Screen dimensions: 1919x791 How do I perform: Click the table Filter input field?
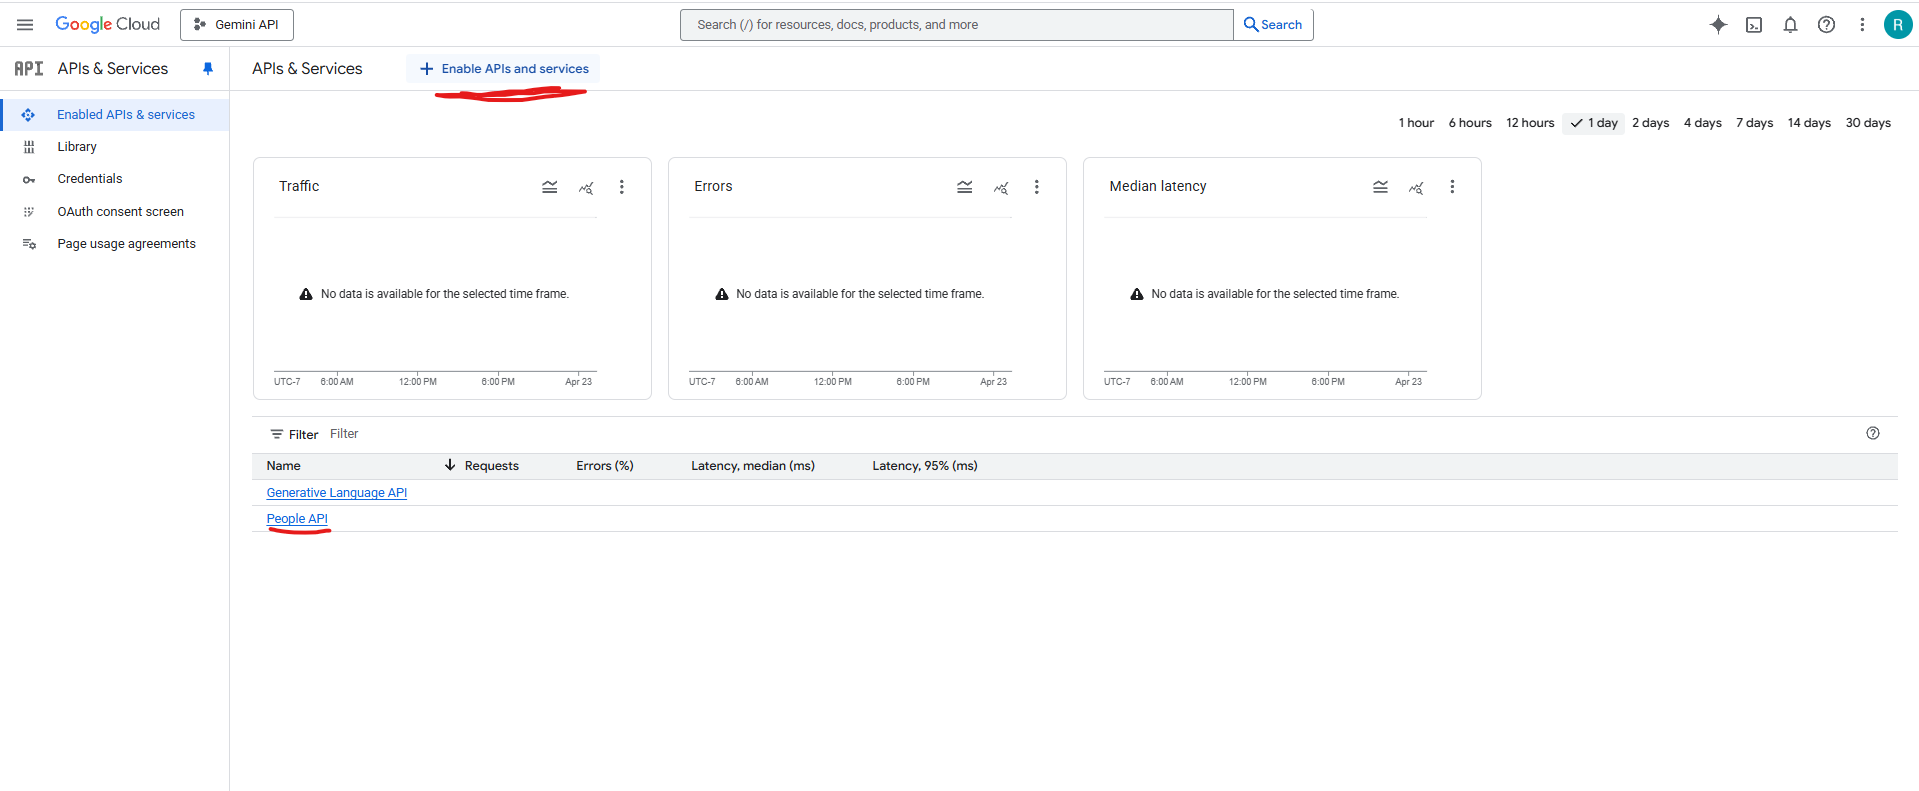pyautogui.click(x=600, y=434)
